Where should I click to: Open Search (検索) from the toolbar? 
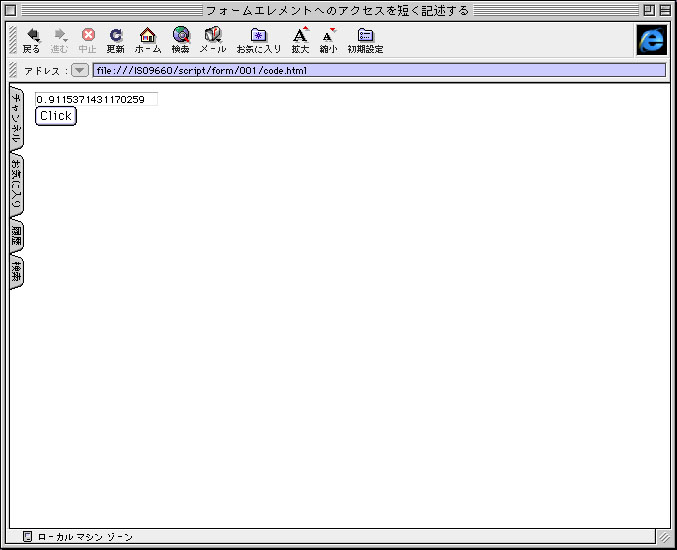pyautogui.click(x=181, y=36)
